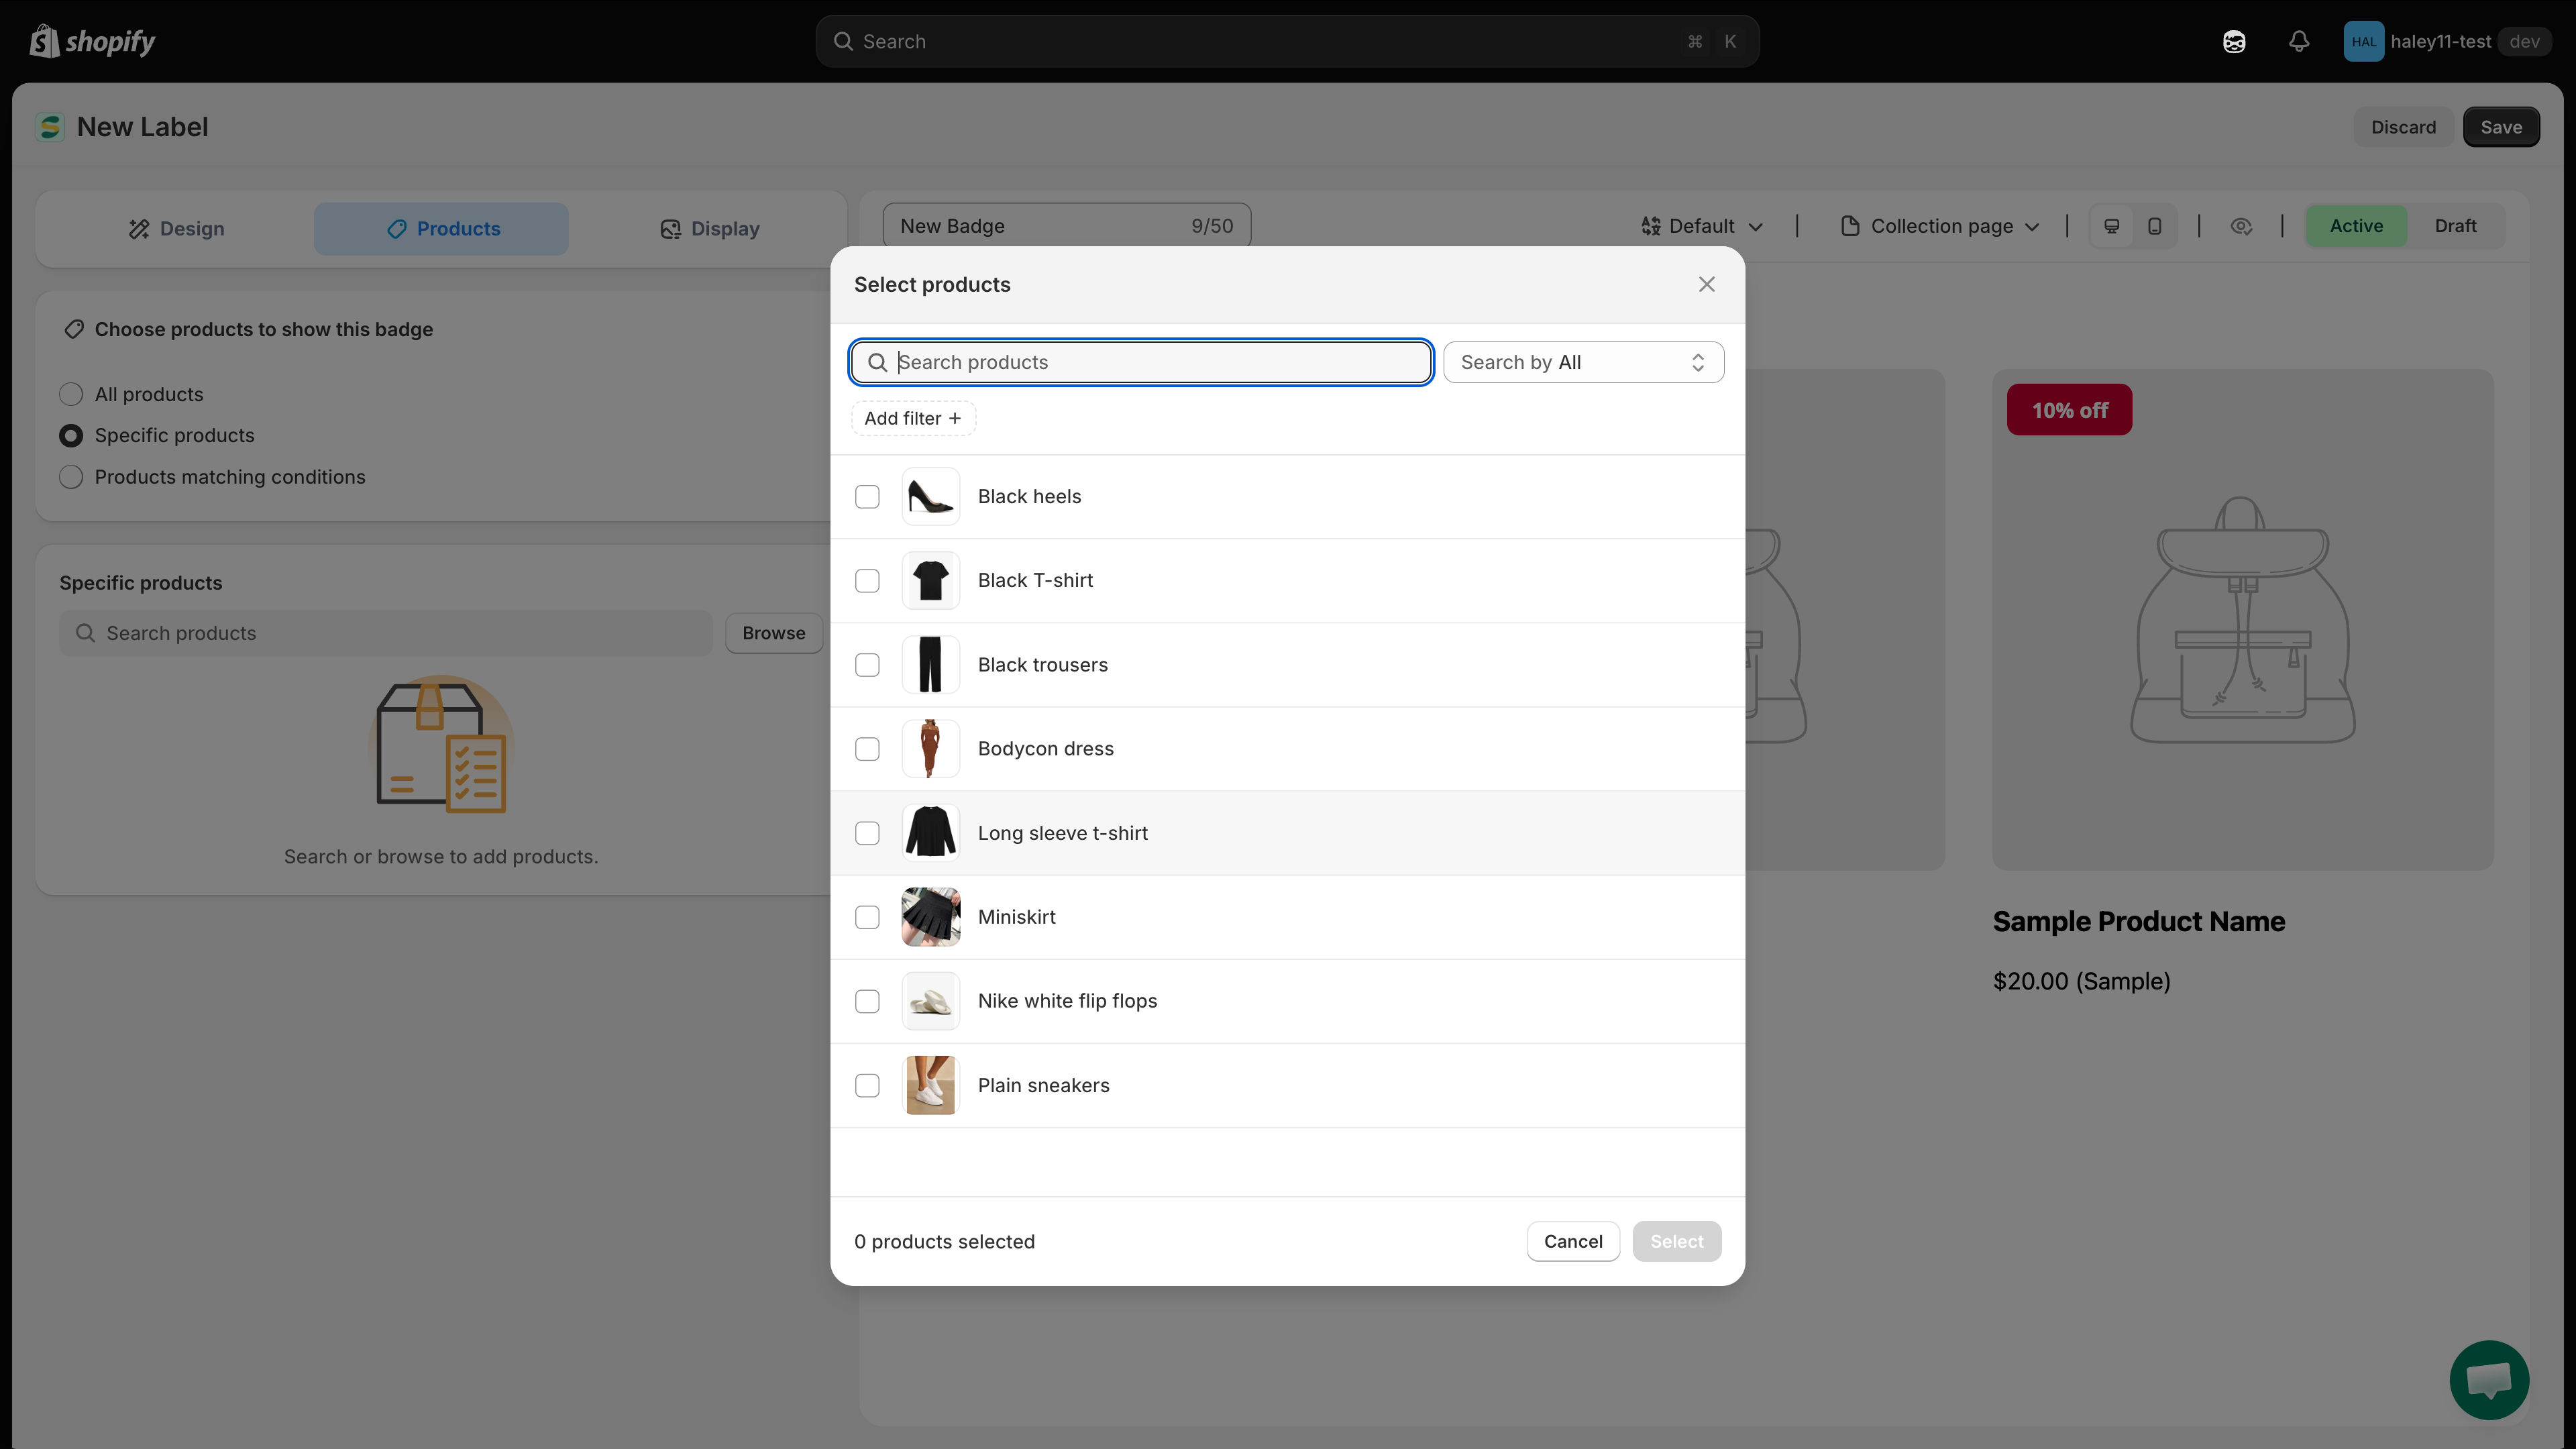Click the Miniskirt product thumbnail

(930, 917)
